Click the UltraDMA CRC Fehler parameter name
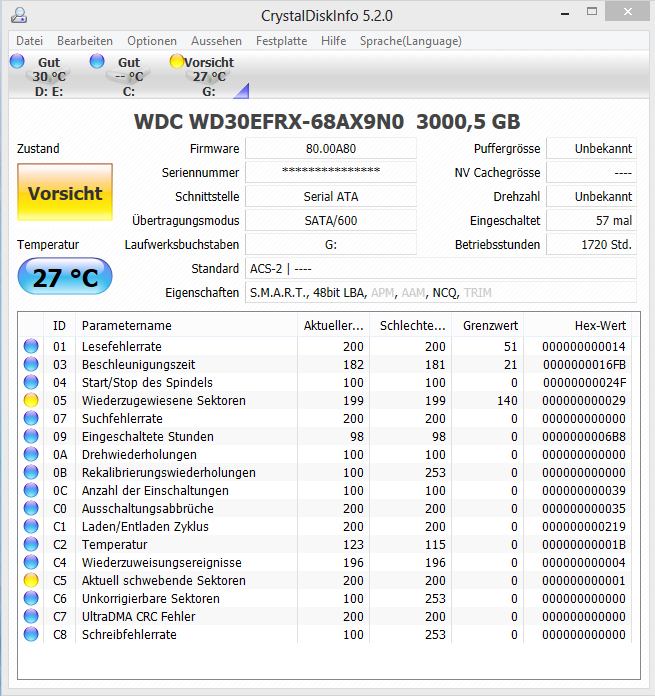Image resolution: width=655 pixels, height=696 pixels. pos(138,617)
